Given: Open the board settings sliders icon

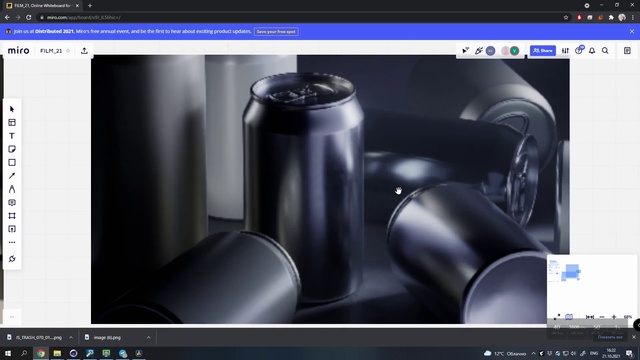Looking at the screenshot, I should 565,51.
